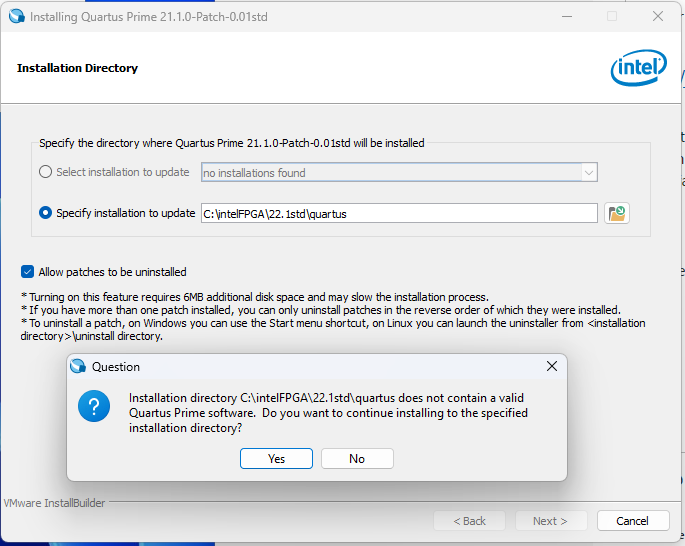
Task: Close the Question dialog with X
Action: (x=552, y=366)
